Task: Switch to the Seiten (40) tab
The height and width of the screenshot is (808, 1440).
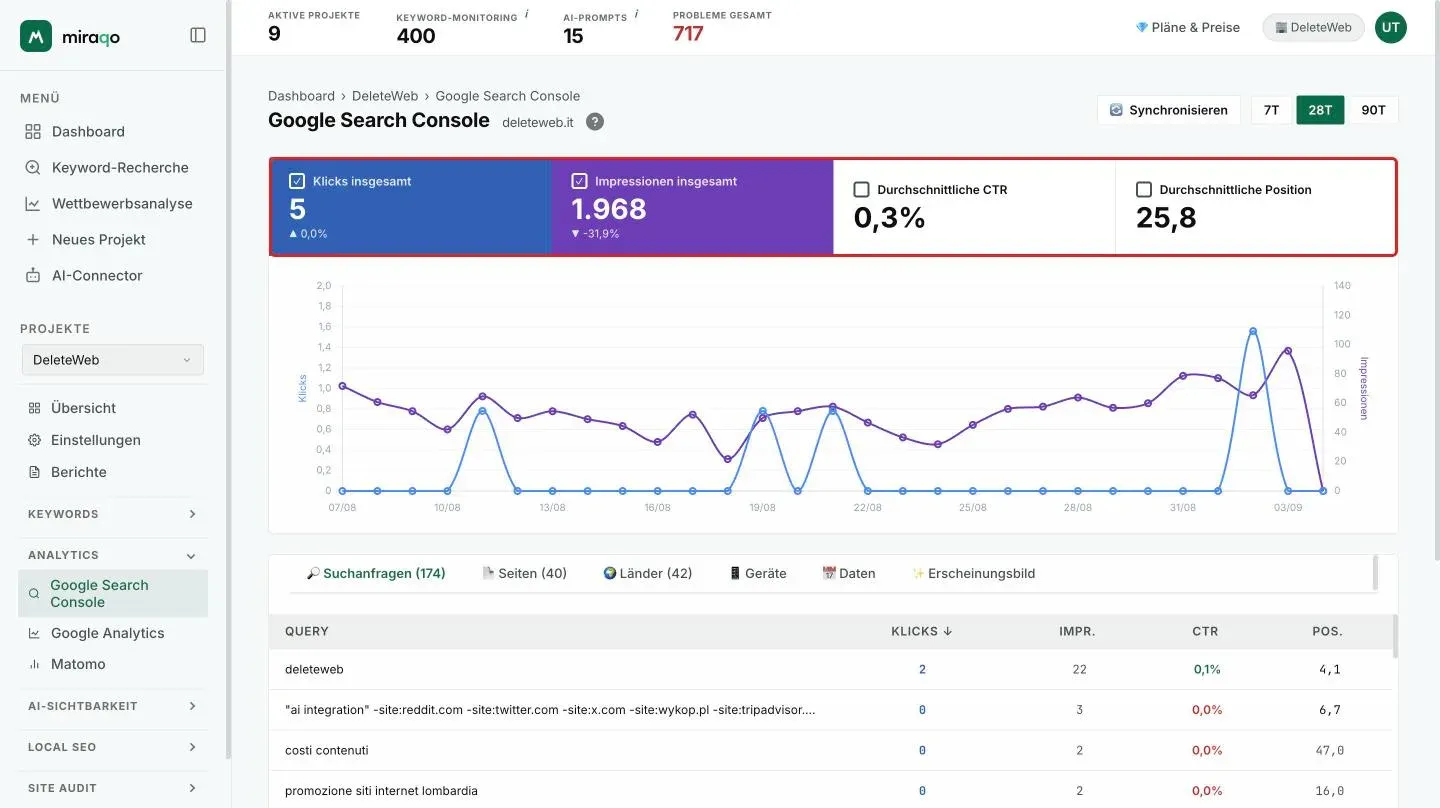Action: [524, 574]
